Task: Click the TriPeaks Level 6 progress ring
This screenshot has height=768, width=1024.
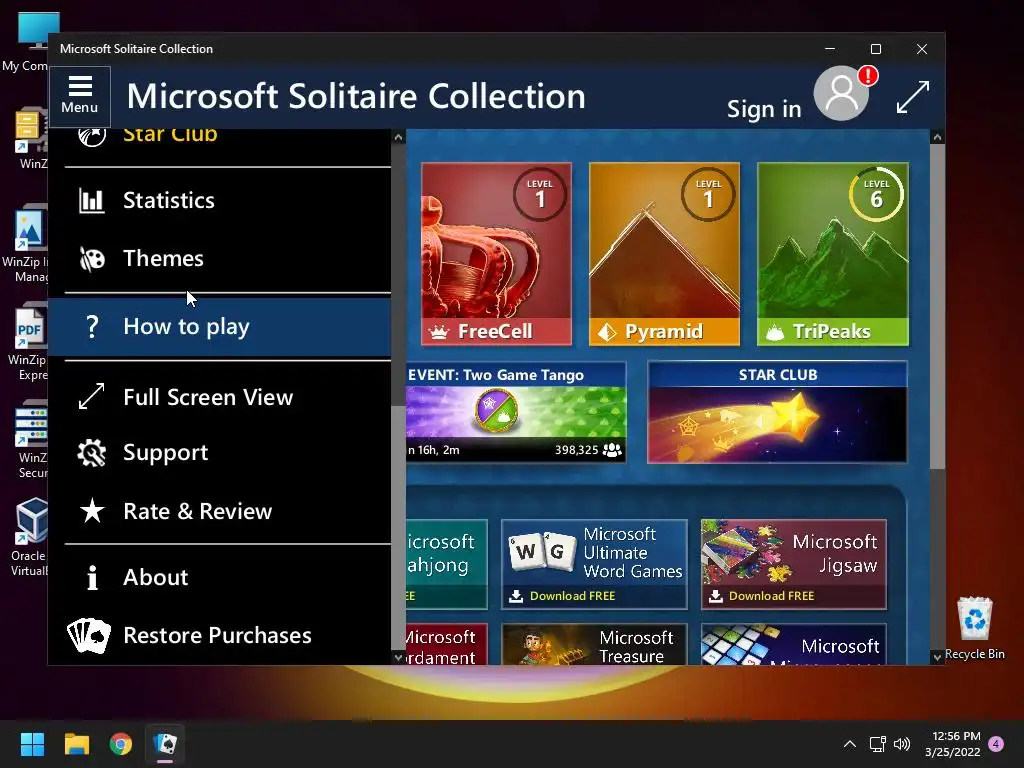Action: (876, 194)
